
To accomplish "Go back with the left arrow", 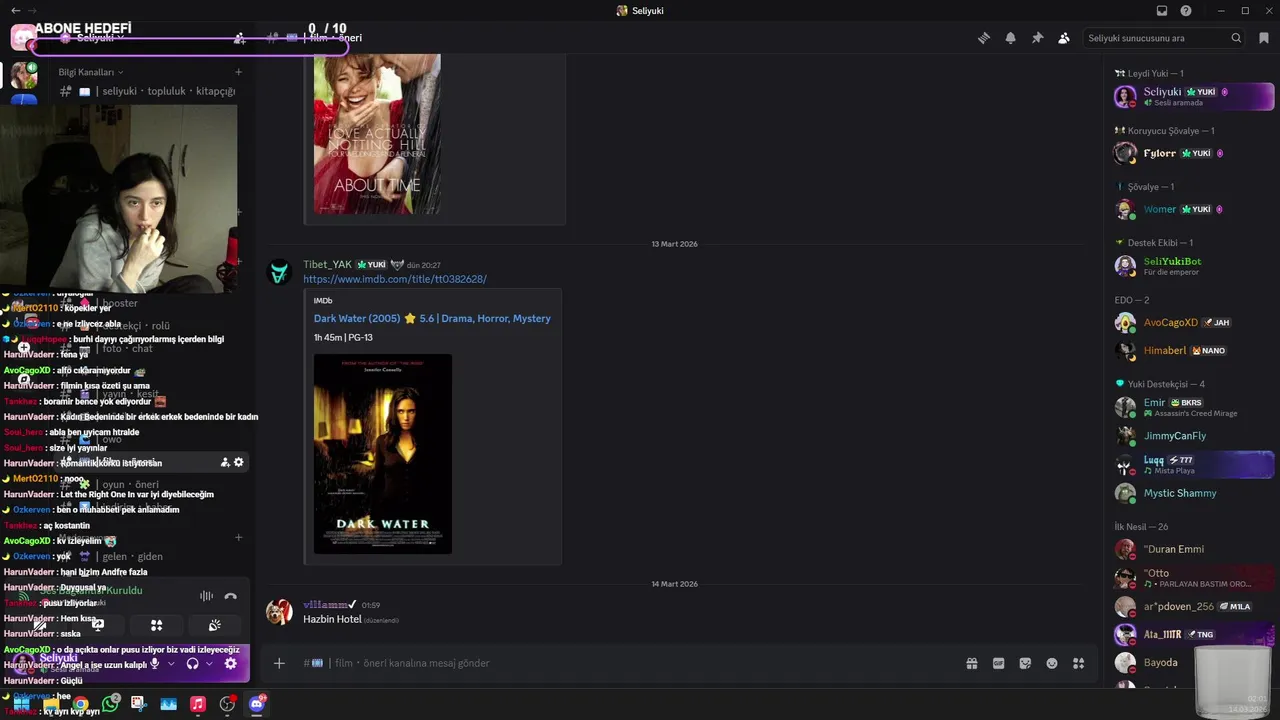I will click(x=15, y=10).
